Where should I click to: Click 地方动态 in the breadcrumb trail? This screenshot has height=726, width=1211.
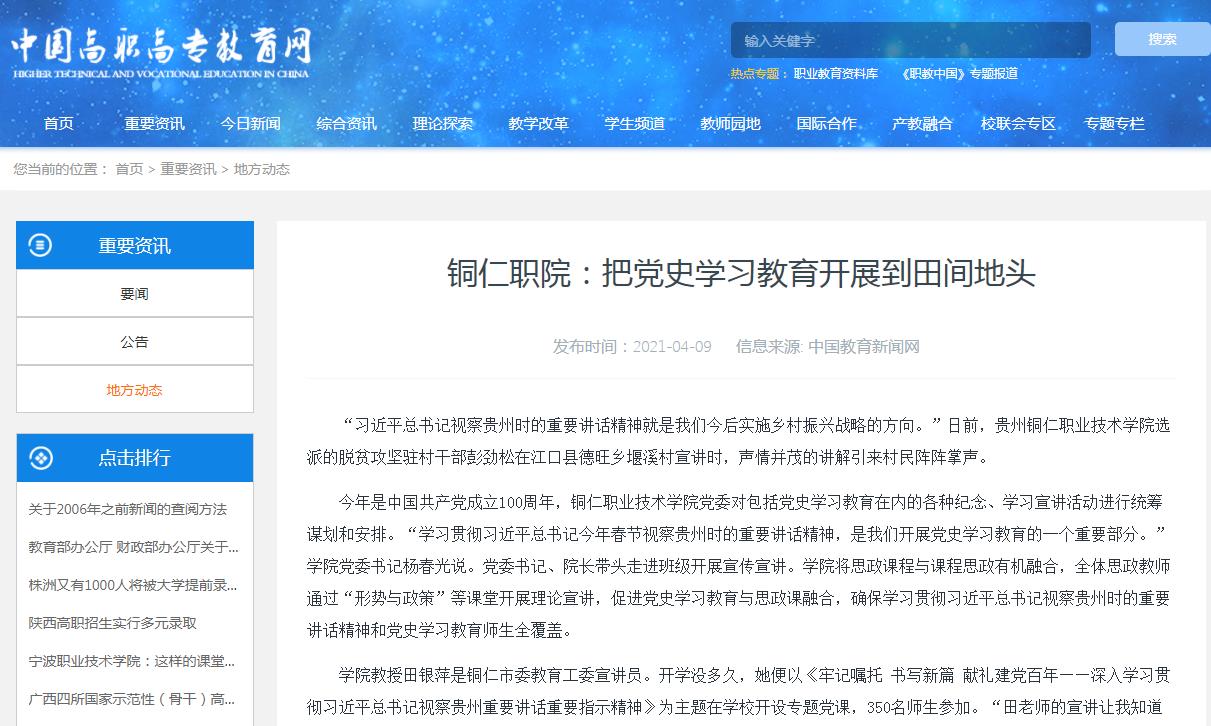click(262, 169)
